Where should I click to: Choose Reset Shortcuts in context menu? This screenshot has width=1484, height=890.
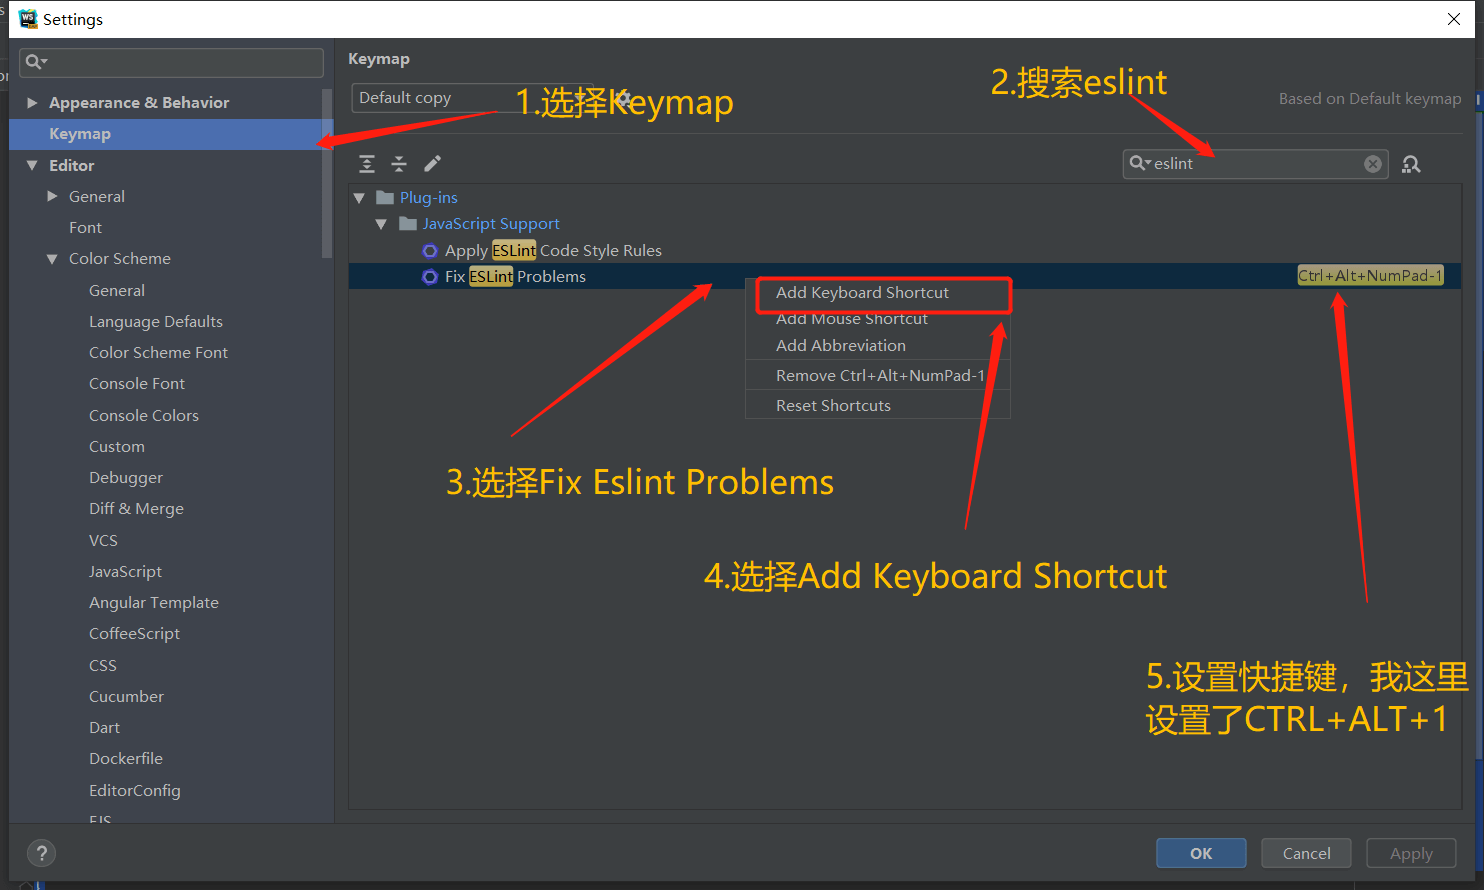[833, 406]
